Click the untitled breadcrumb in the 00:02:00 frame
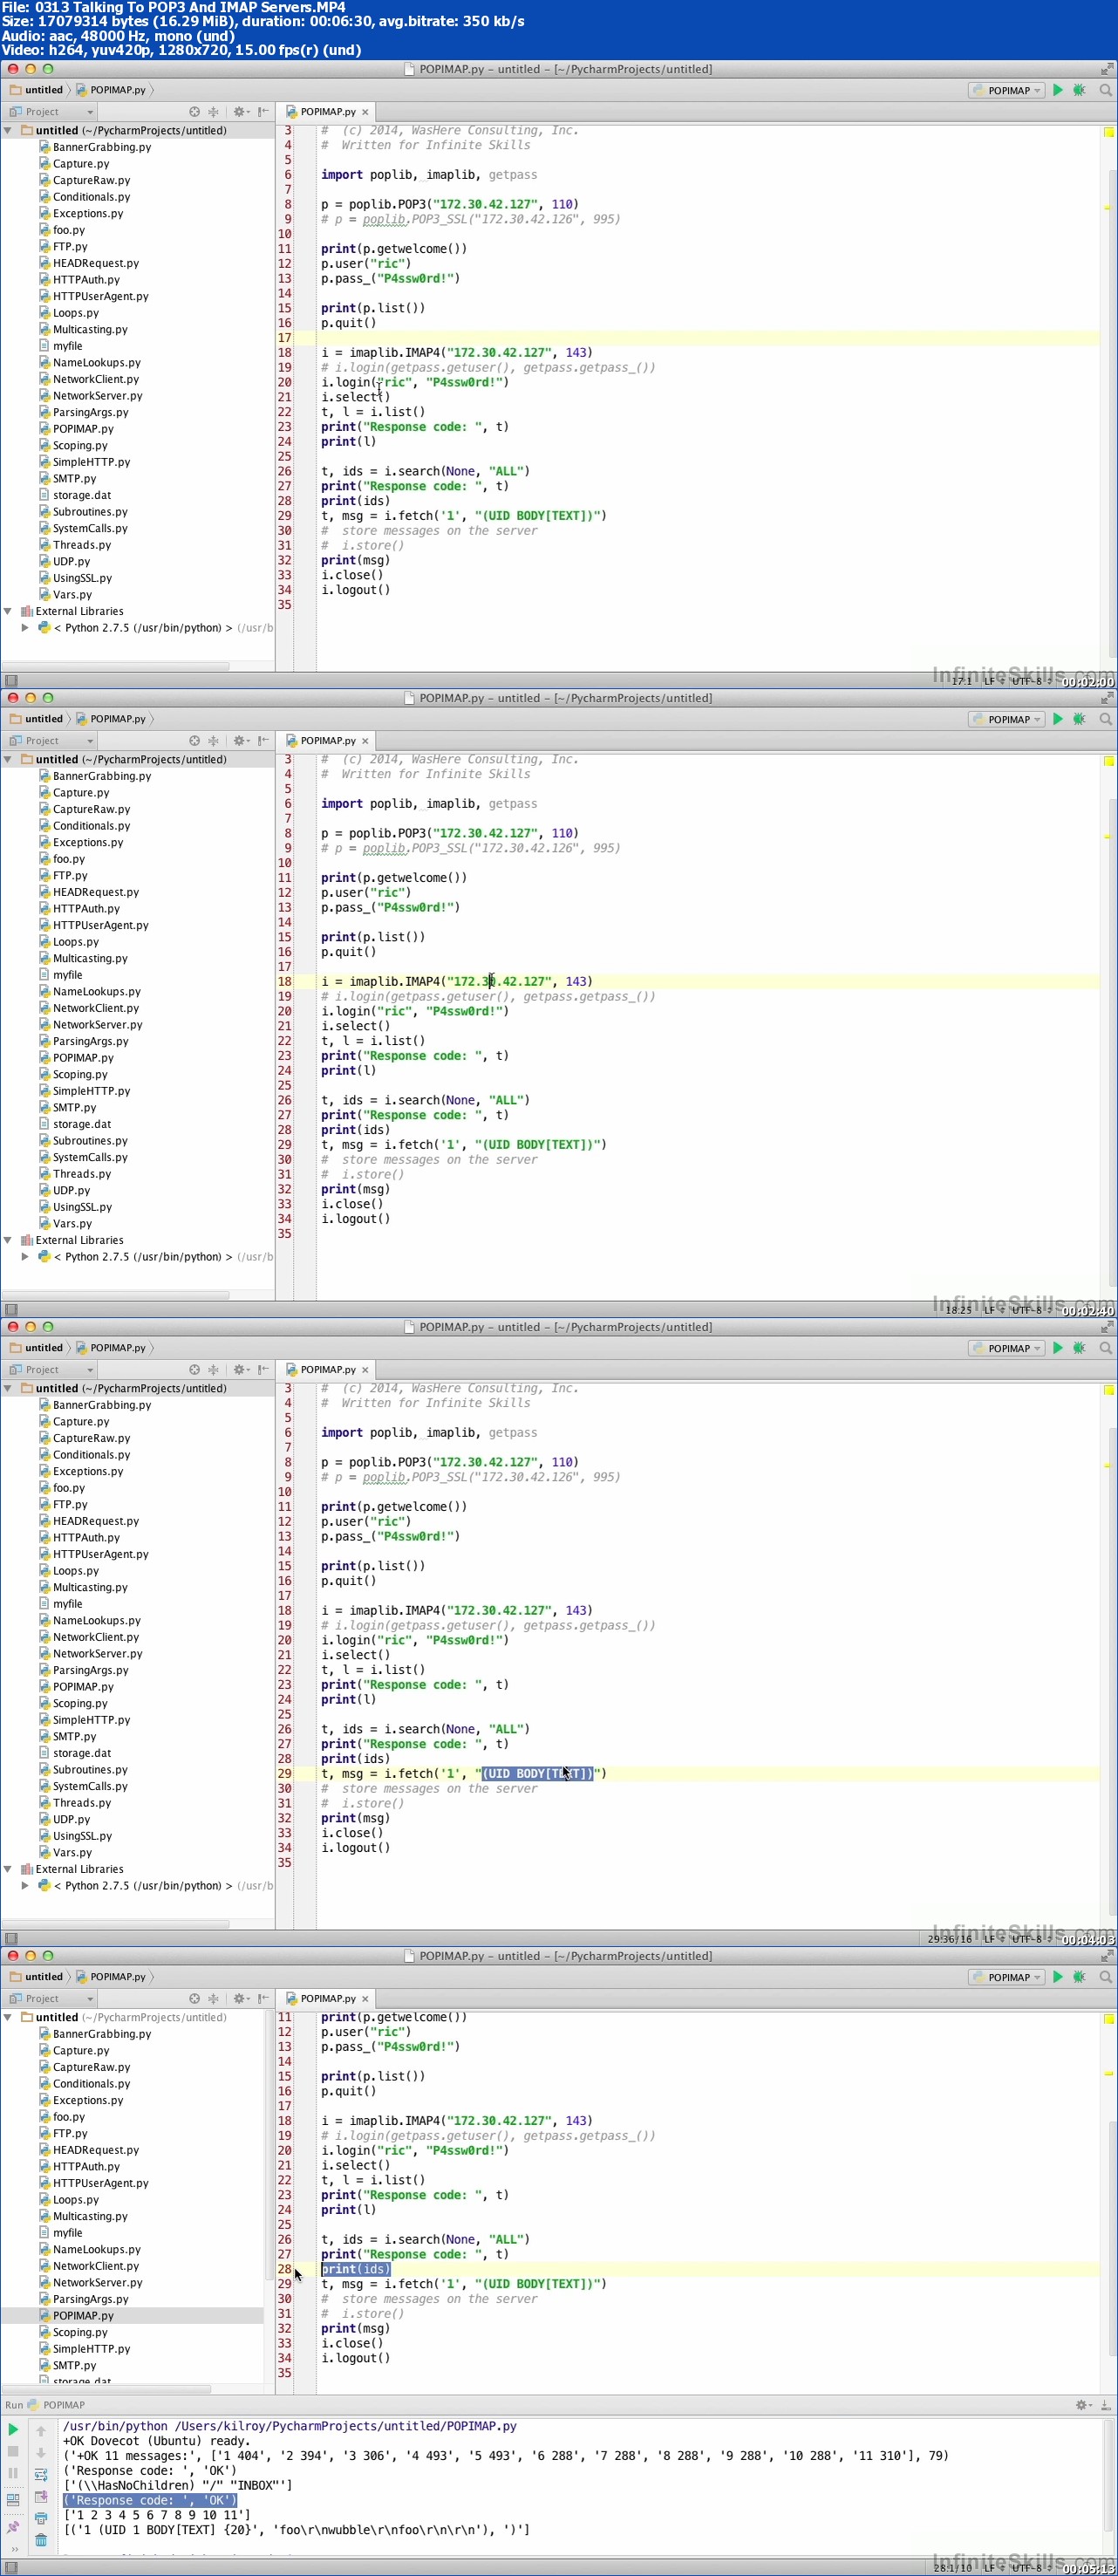The height and width of the screenshot is (2576, 1118). pyautogui.click(x=36, y=90)
